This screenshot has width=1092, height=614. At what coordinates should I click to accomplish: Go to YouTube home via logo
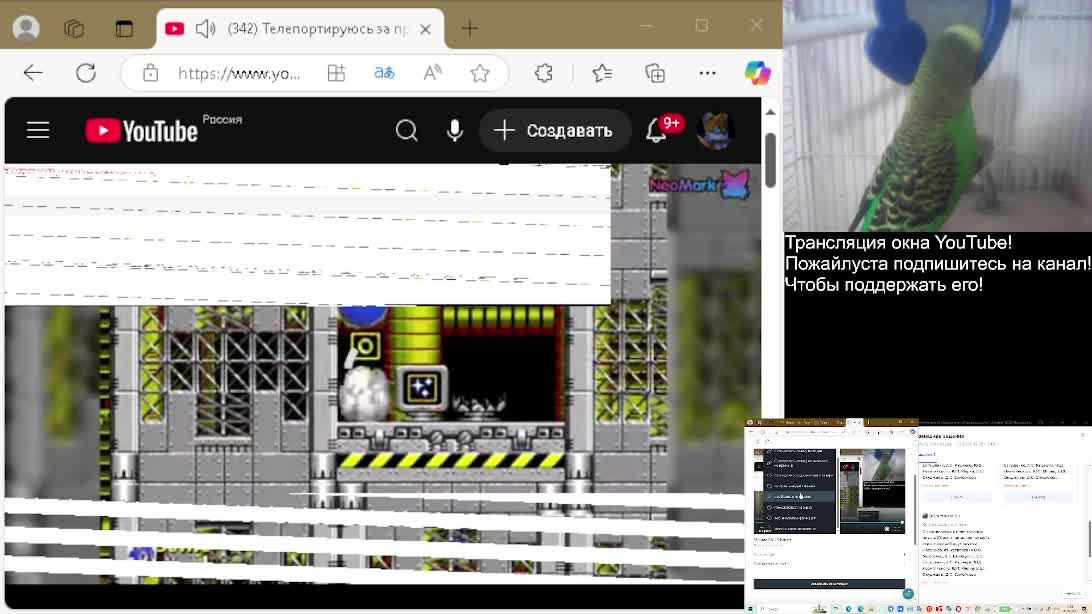141,131
